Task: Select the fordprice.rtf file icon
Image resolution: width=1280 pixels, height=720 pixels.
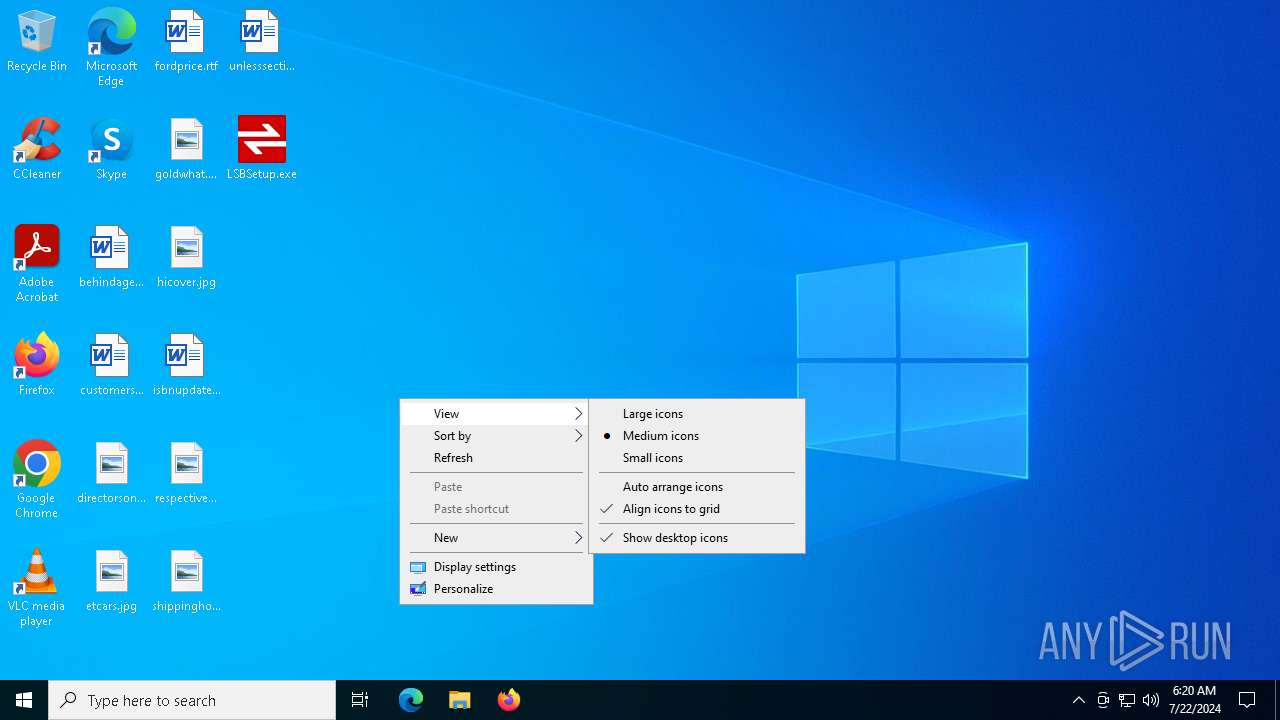Action: click(186, 41)
